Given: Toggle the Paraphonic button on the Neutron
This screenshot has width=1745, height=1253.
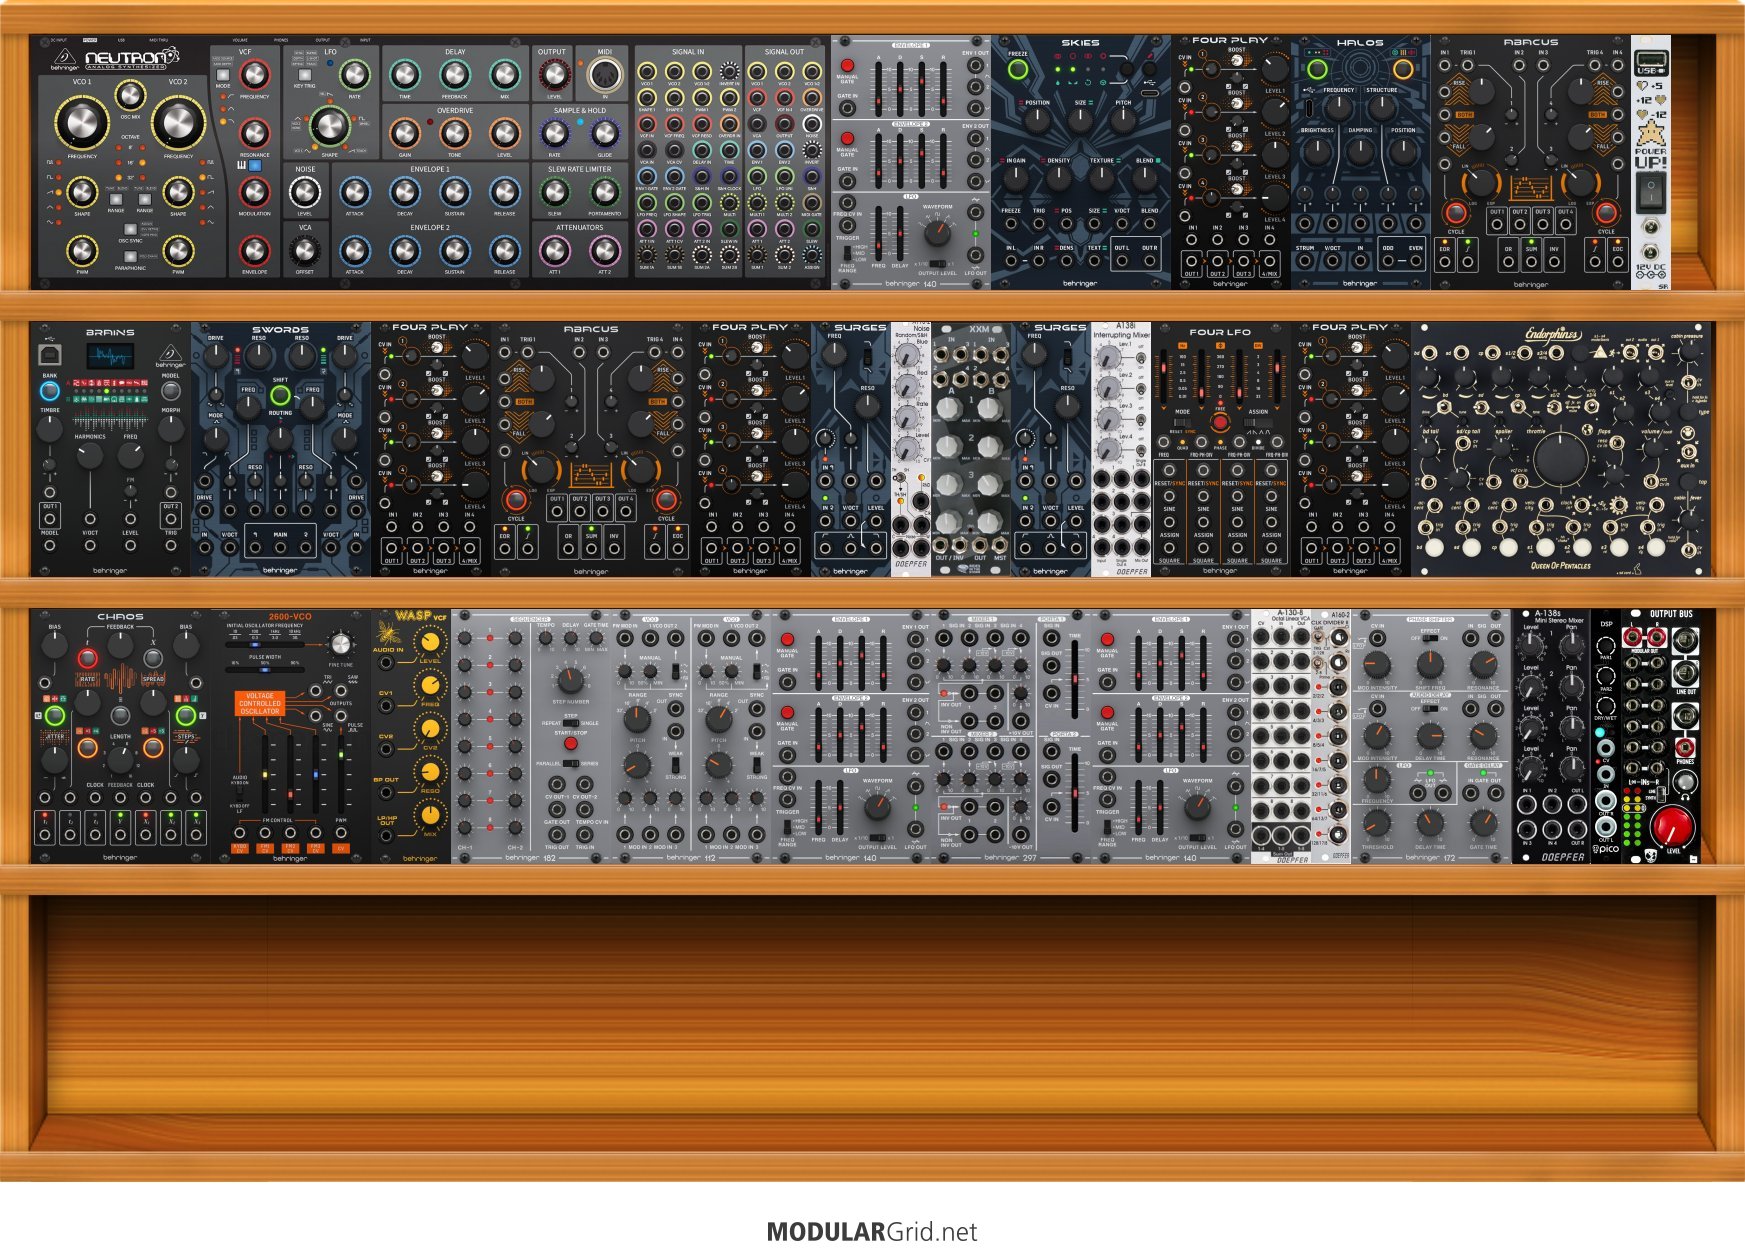Looking at the screenshot, I should pos(130,258).
